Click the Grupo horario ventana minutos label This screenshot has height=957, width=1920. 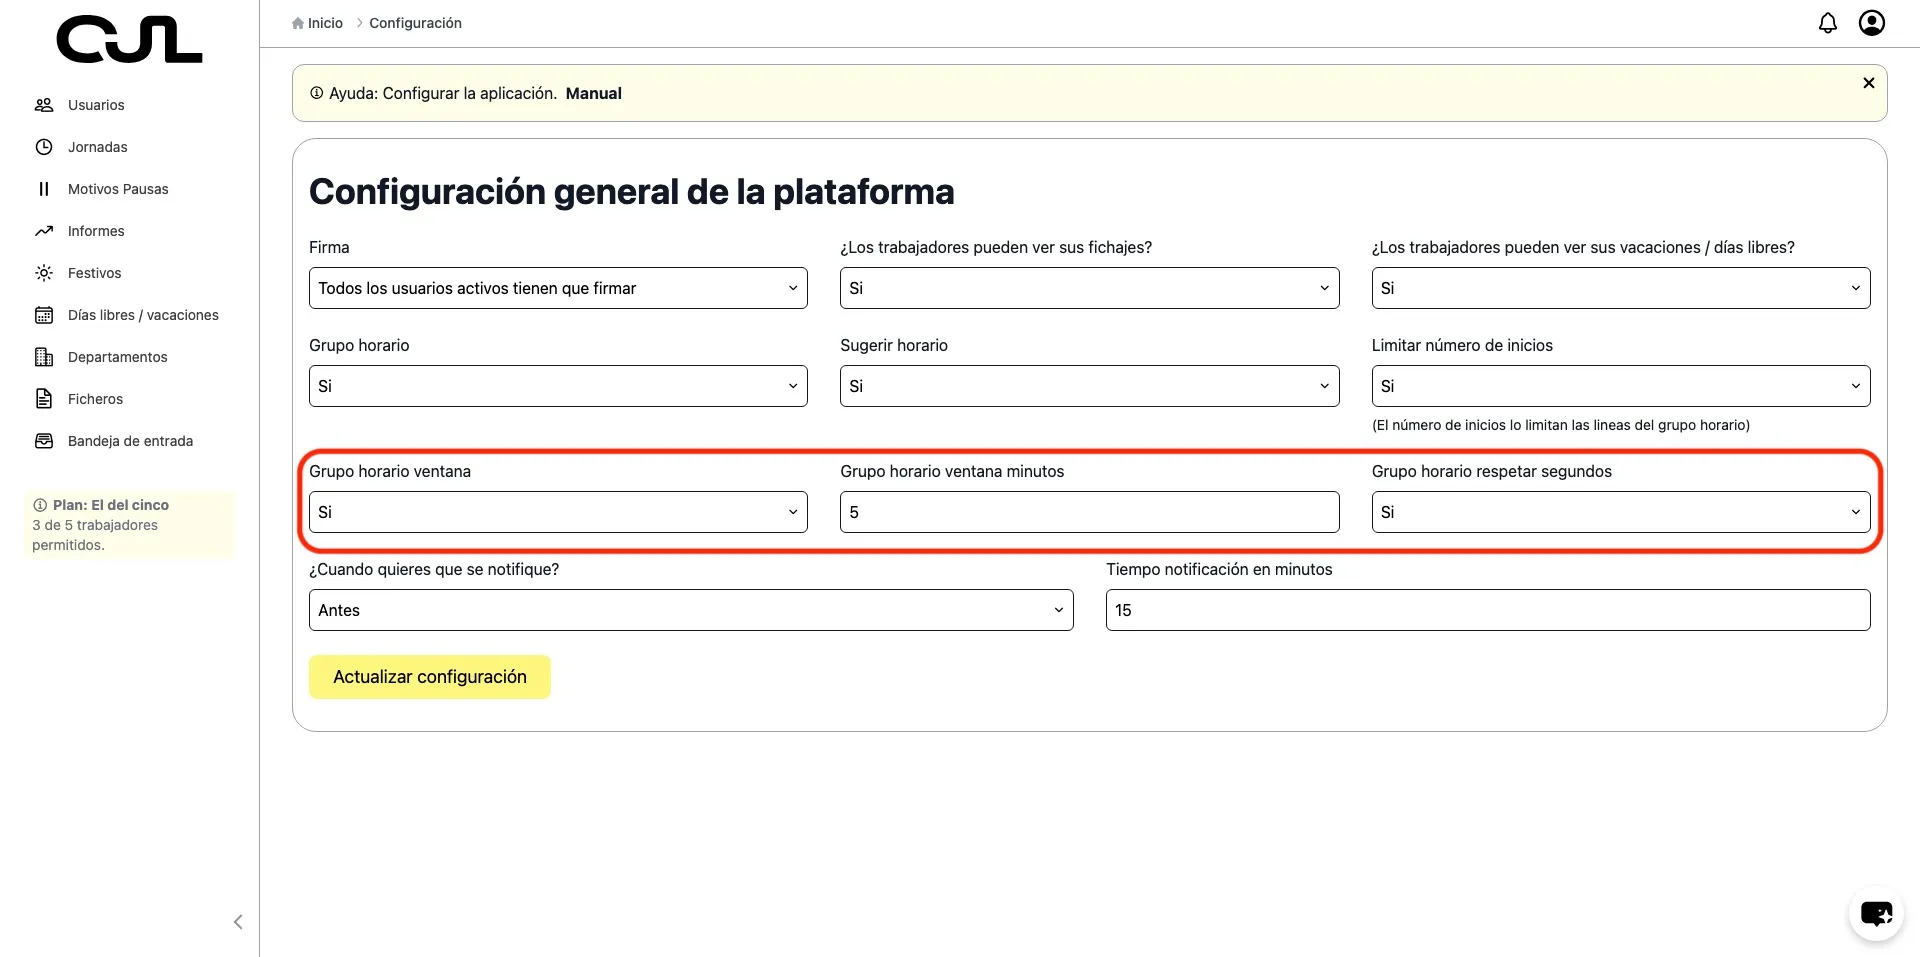(x=952, y=471)
